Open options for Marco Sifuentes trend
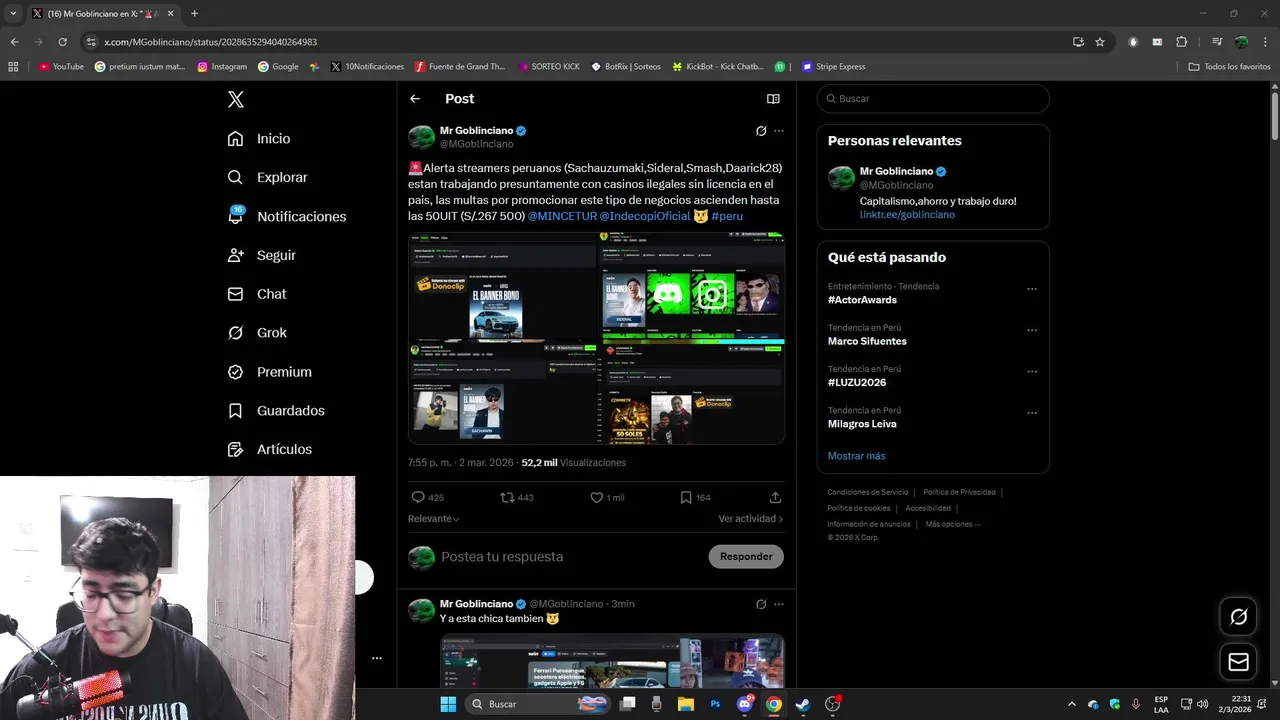 point(1032,330)
